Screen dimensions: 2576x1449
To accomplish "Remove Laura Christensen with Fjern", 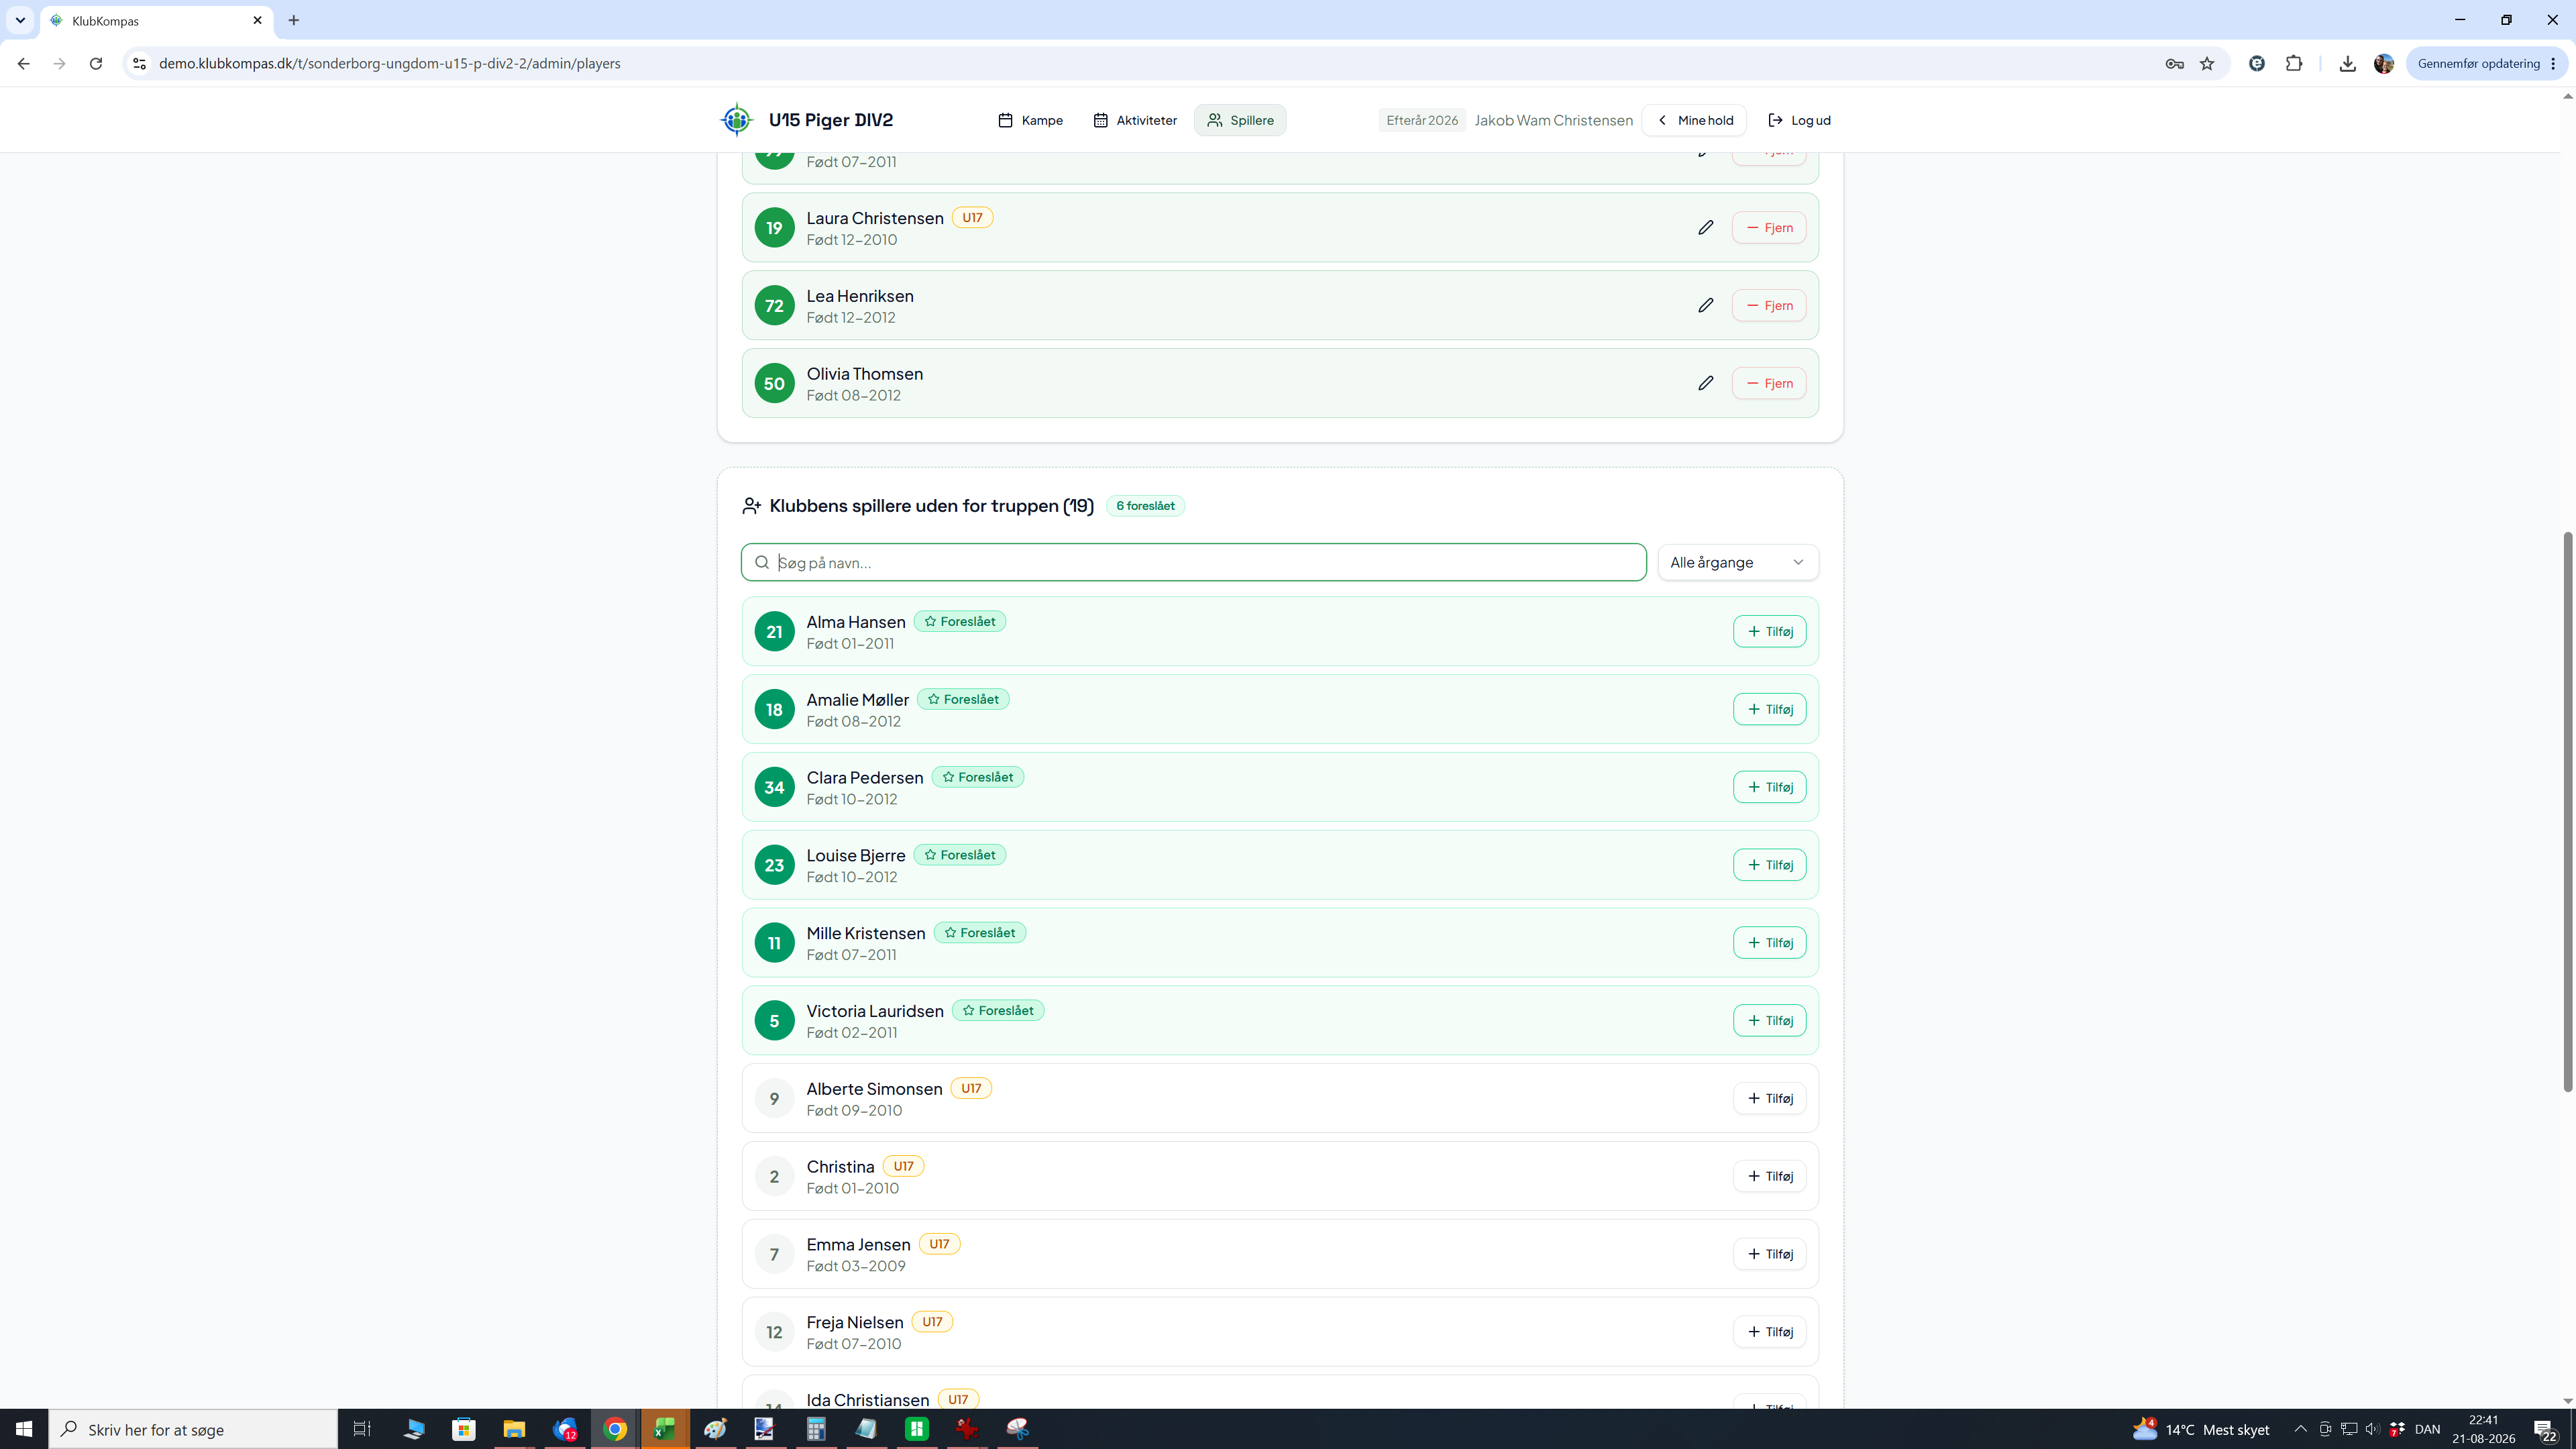I will pyautogui.click(x=1769, y=228).
